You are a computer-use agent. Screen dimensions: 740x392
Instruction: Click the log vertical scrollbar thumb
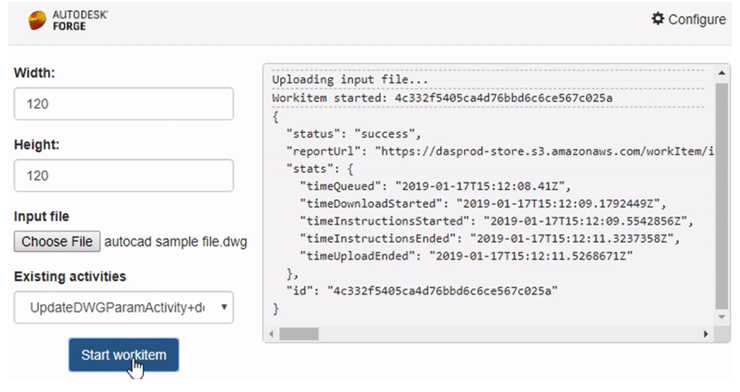pyautogui.click(x=722, y=196)
